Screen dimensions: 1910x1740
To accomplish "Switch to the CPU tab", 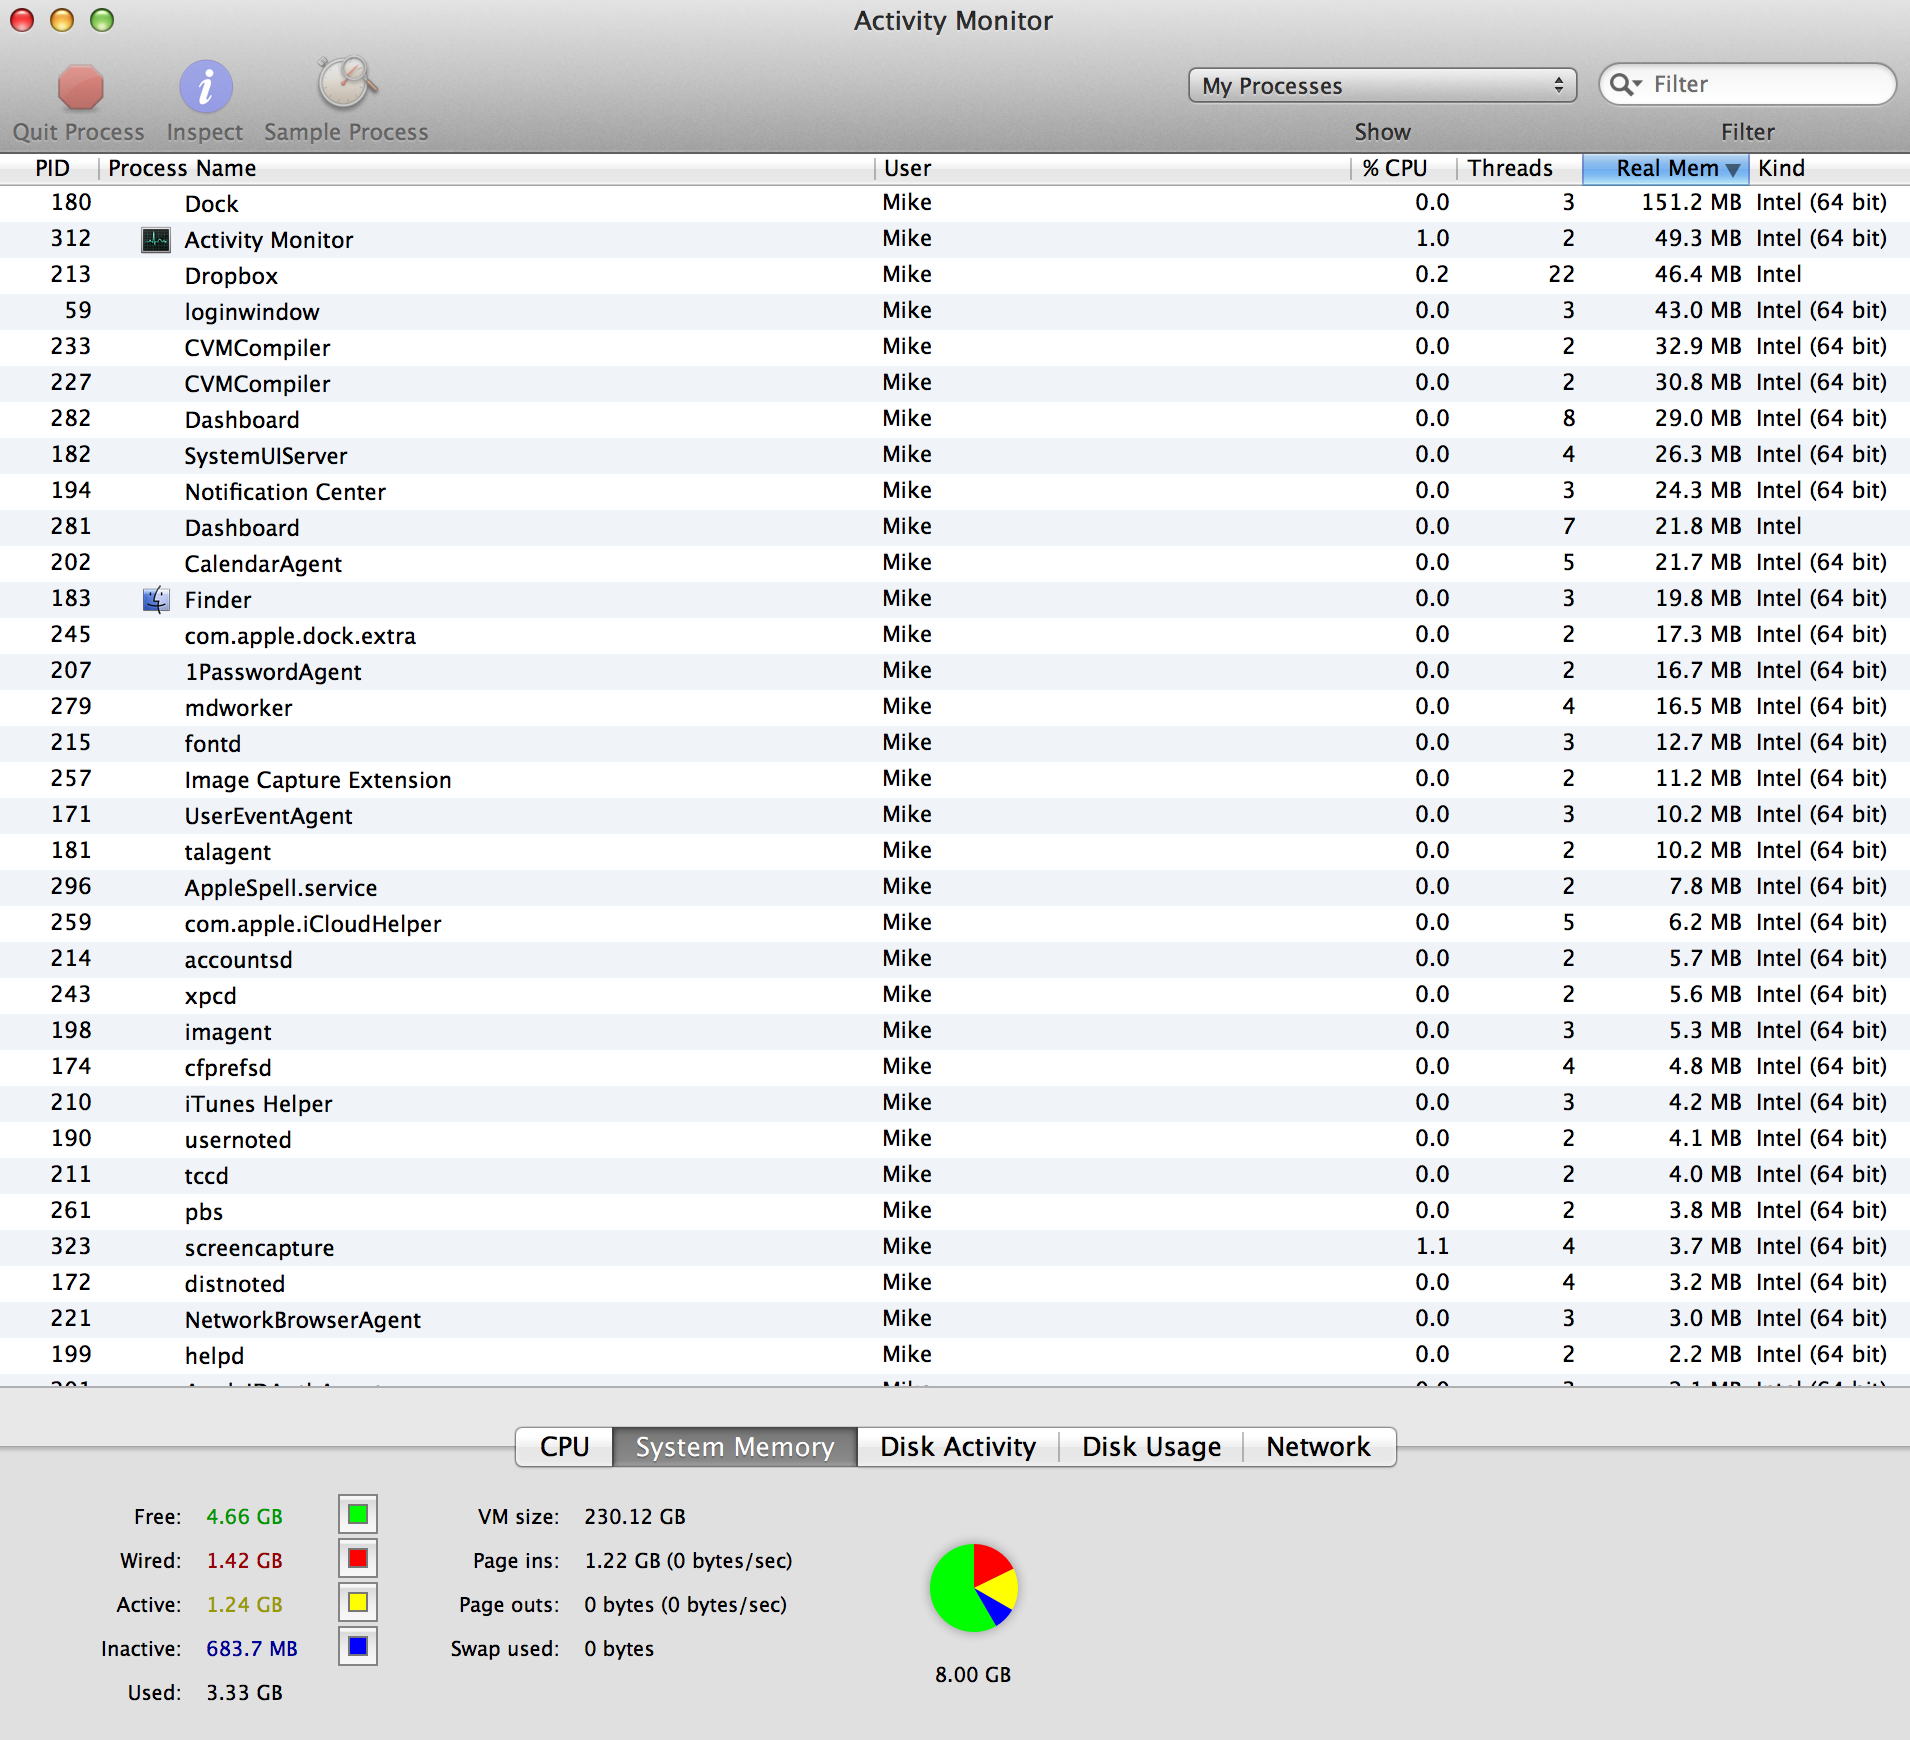I will [x=564, y=1447].
